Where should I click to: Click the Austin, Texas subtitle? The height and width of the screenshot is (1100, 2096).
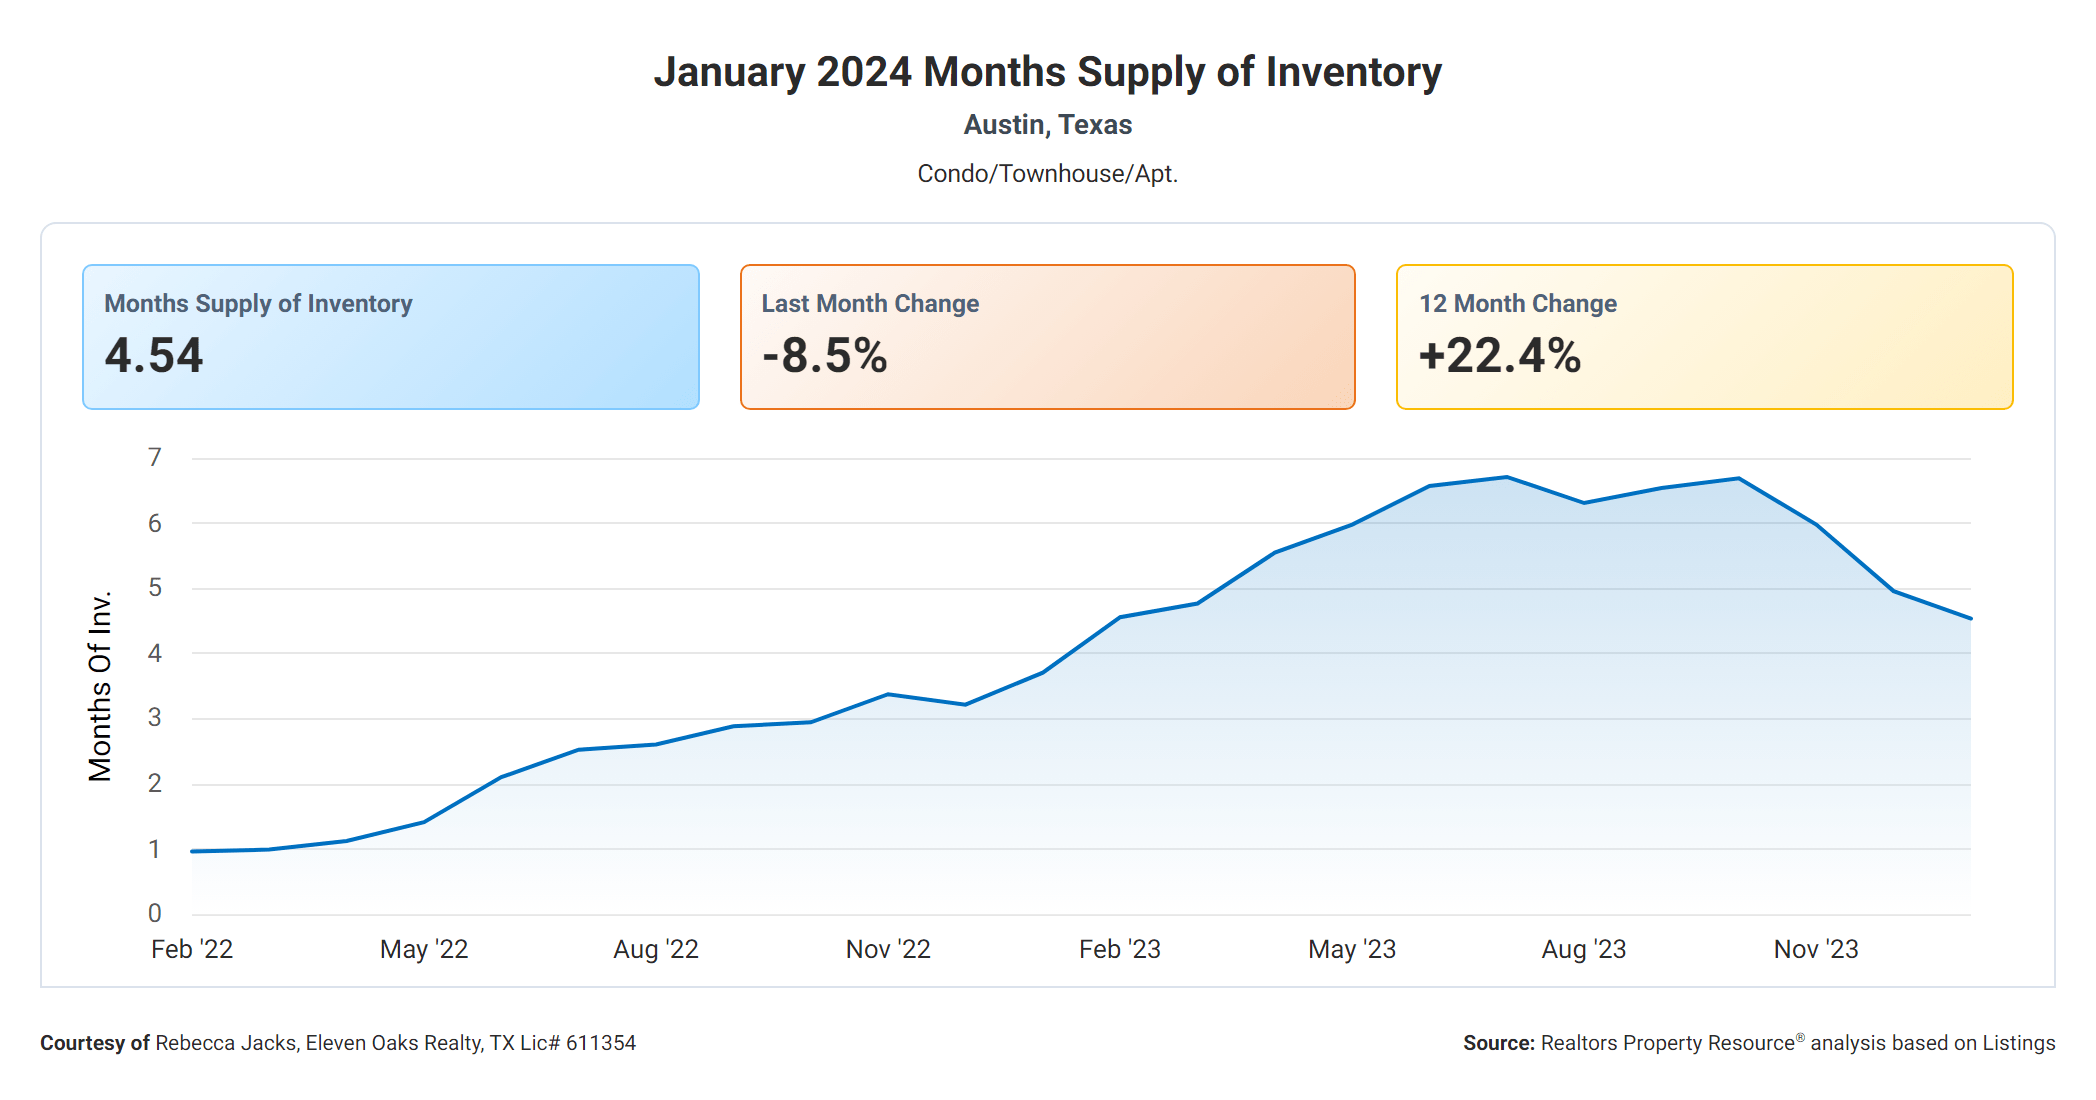(x=1047, y=125)
